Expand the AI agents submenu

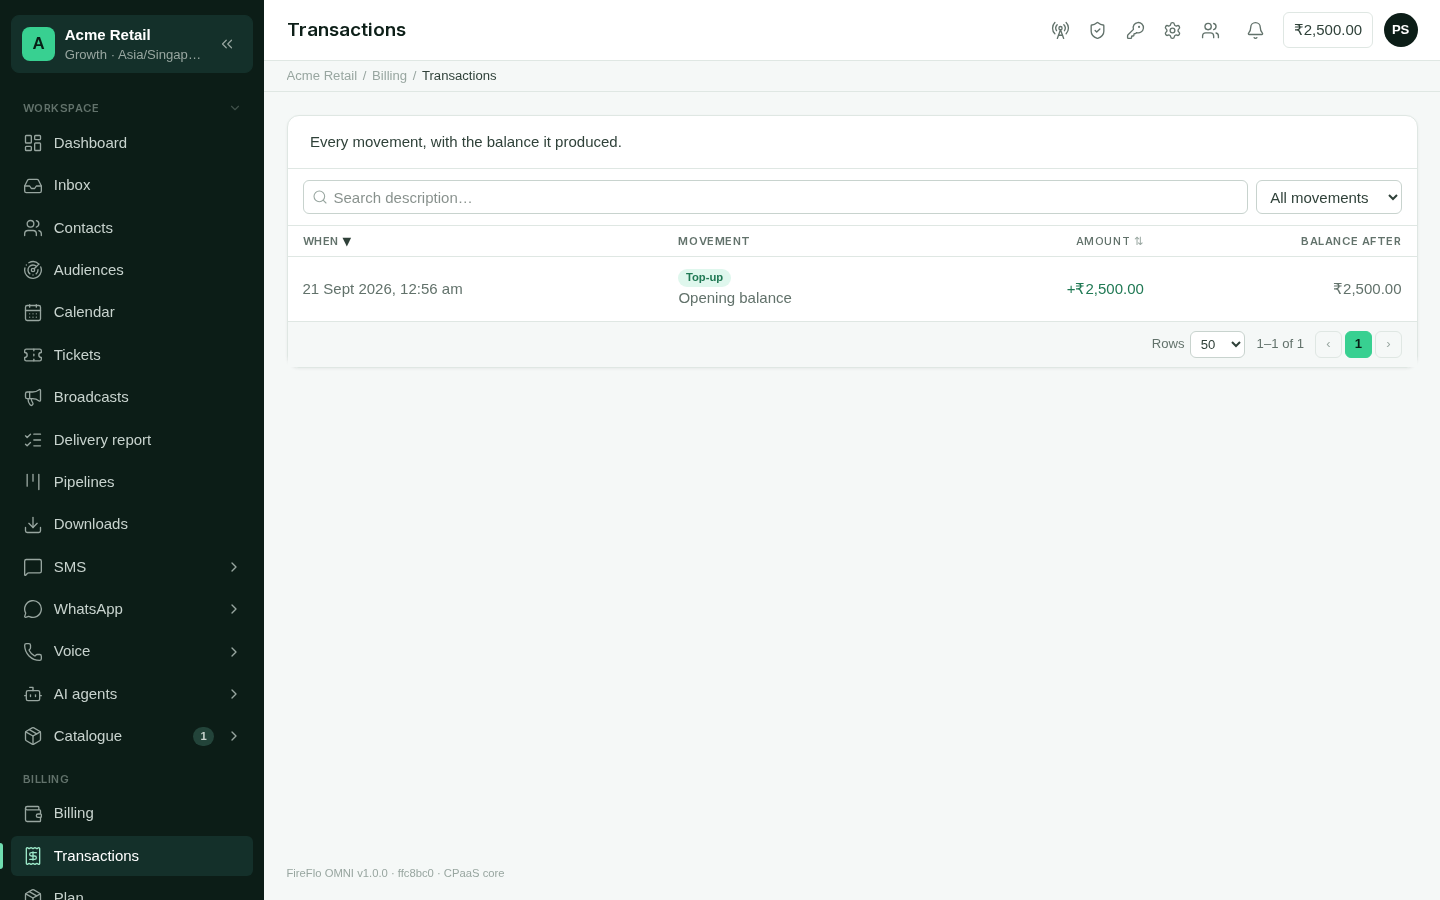click(234, 694)
